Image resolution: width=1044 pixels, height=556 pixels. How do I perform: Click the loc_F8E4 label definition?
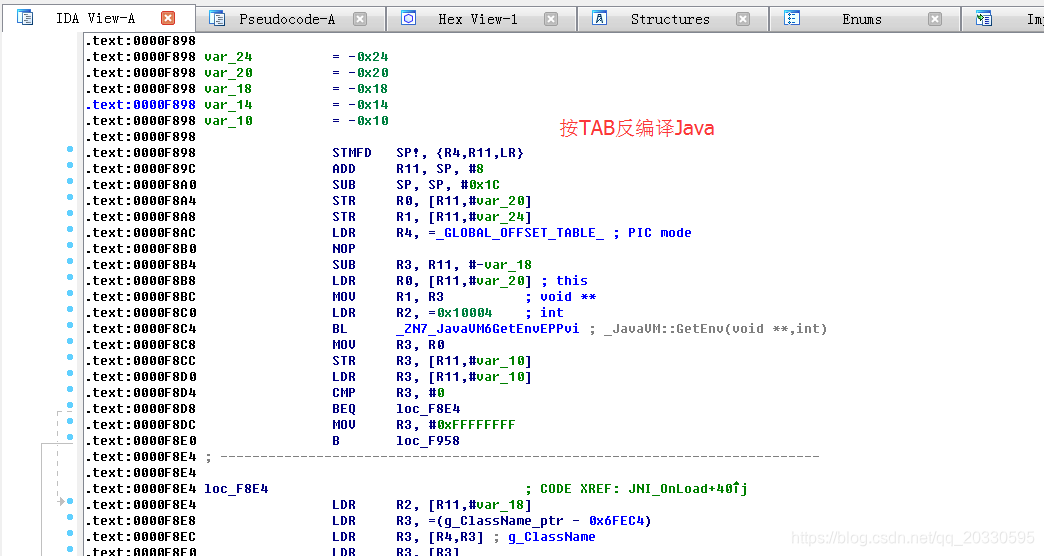(236, 489)
